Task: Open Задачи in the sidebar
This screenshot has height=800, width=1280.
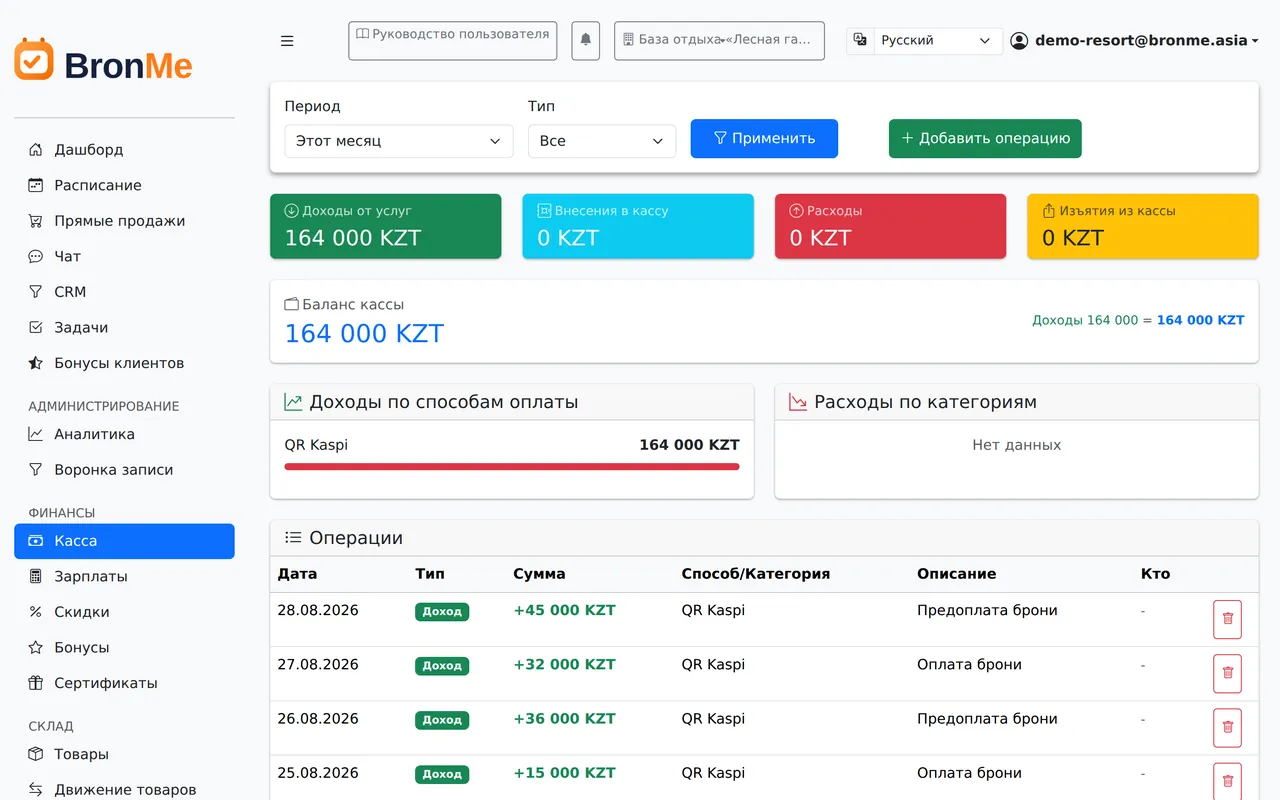Action: [124, 328]
